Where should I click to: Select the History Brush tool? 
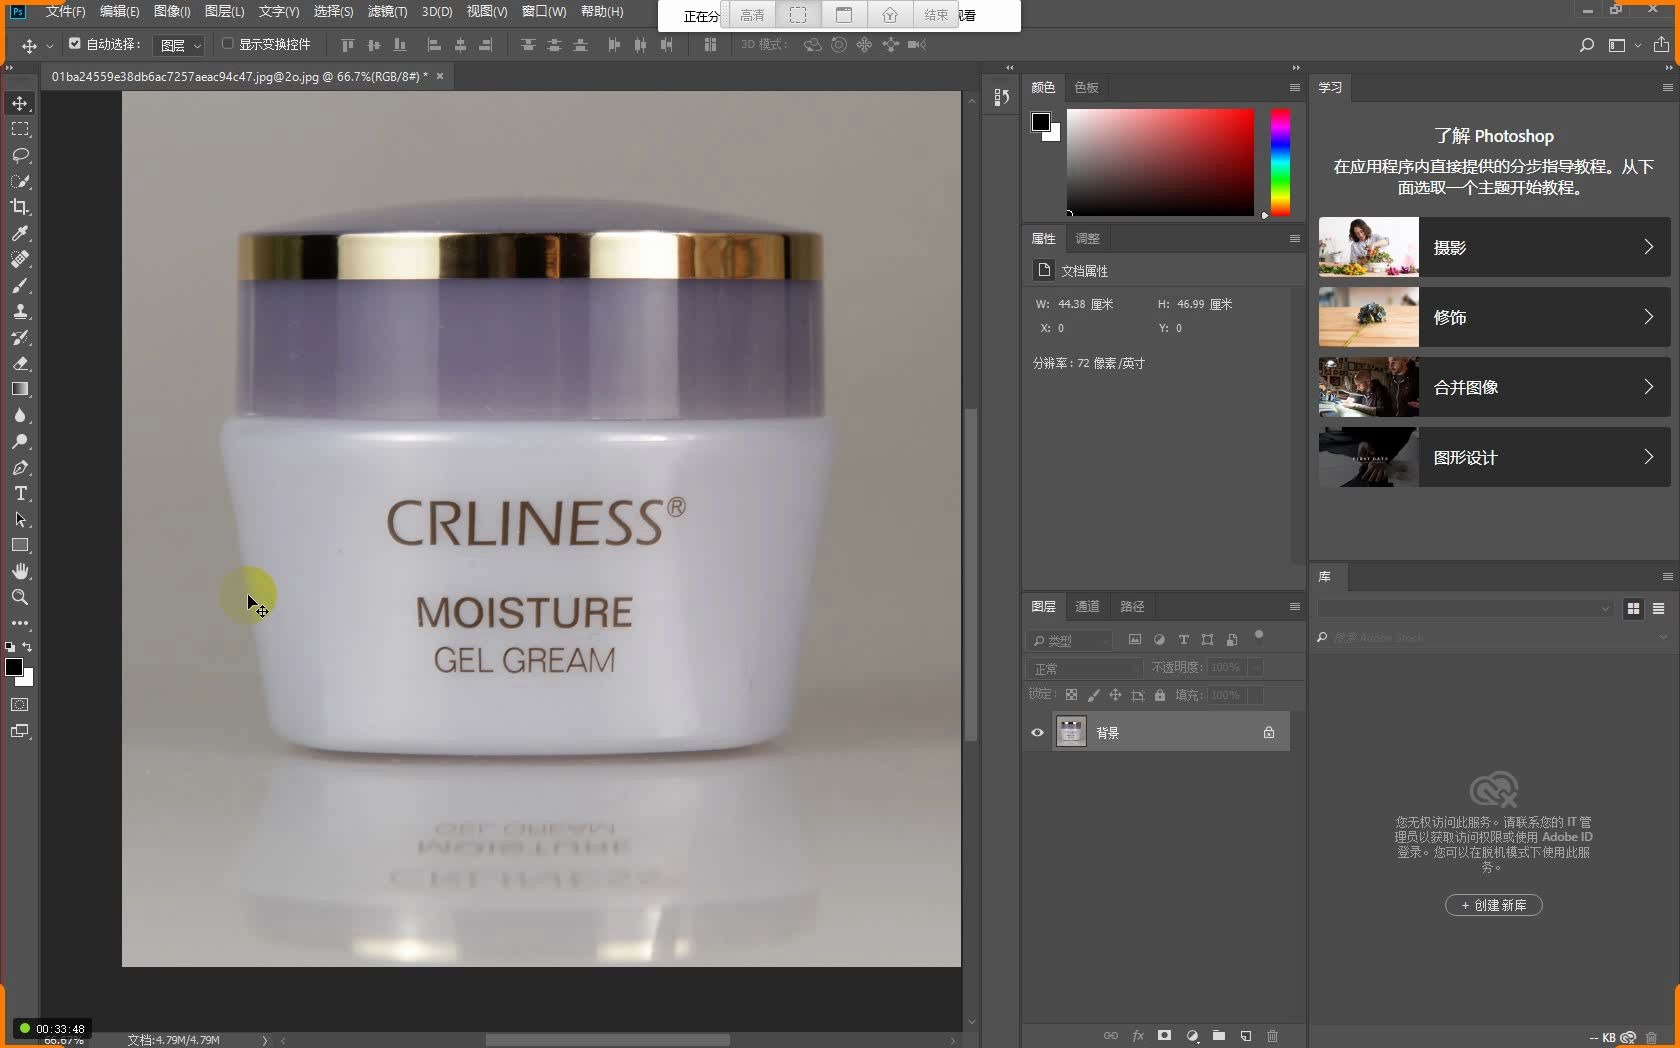pyautogui.click(x=20, y=338)
